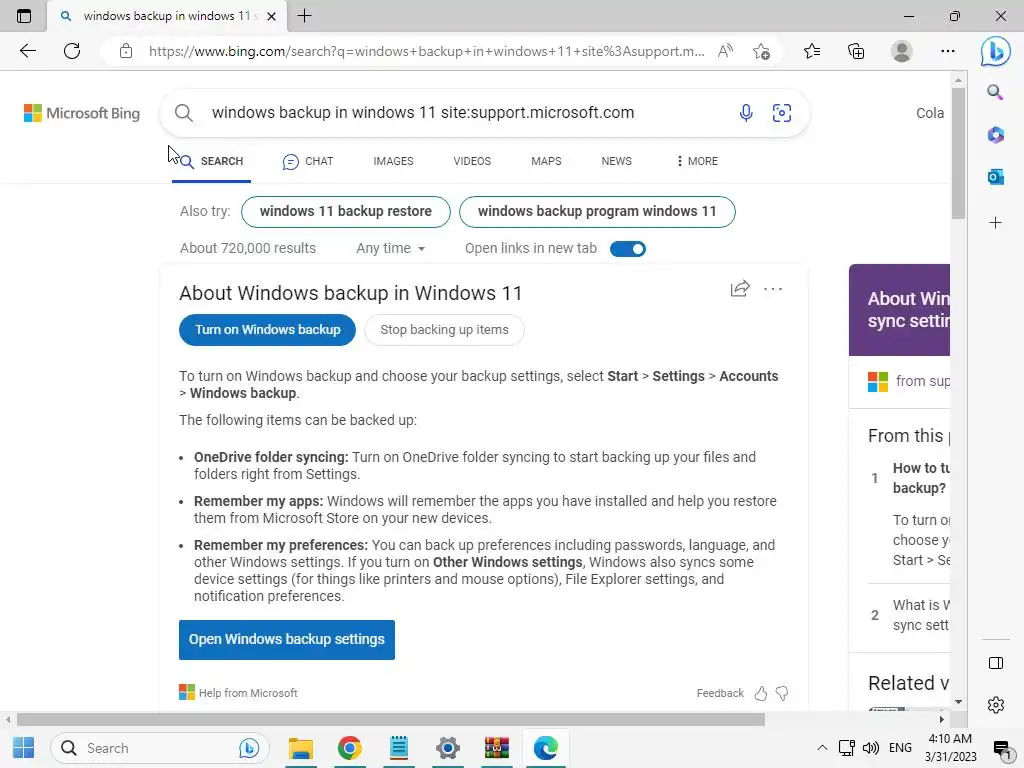Open Read aloud in address bar

(725, 51)
